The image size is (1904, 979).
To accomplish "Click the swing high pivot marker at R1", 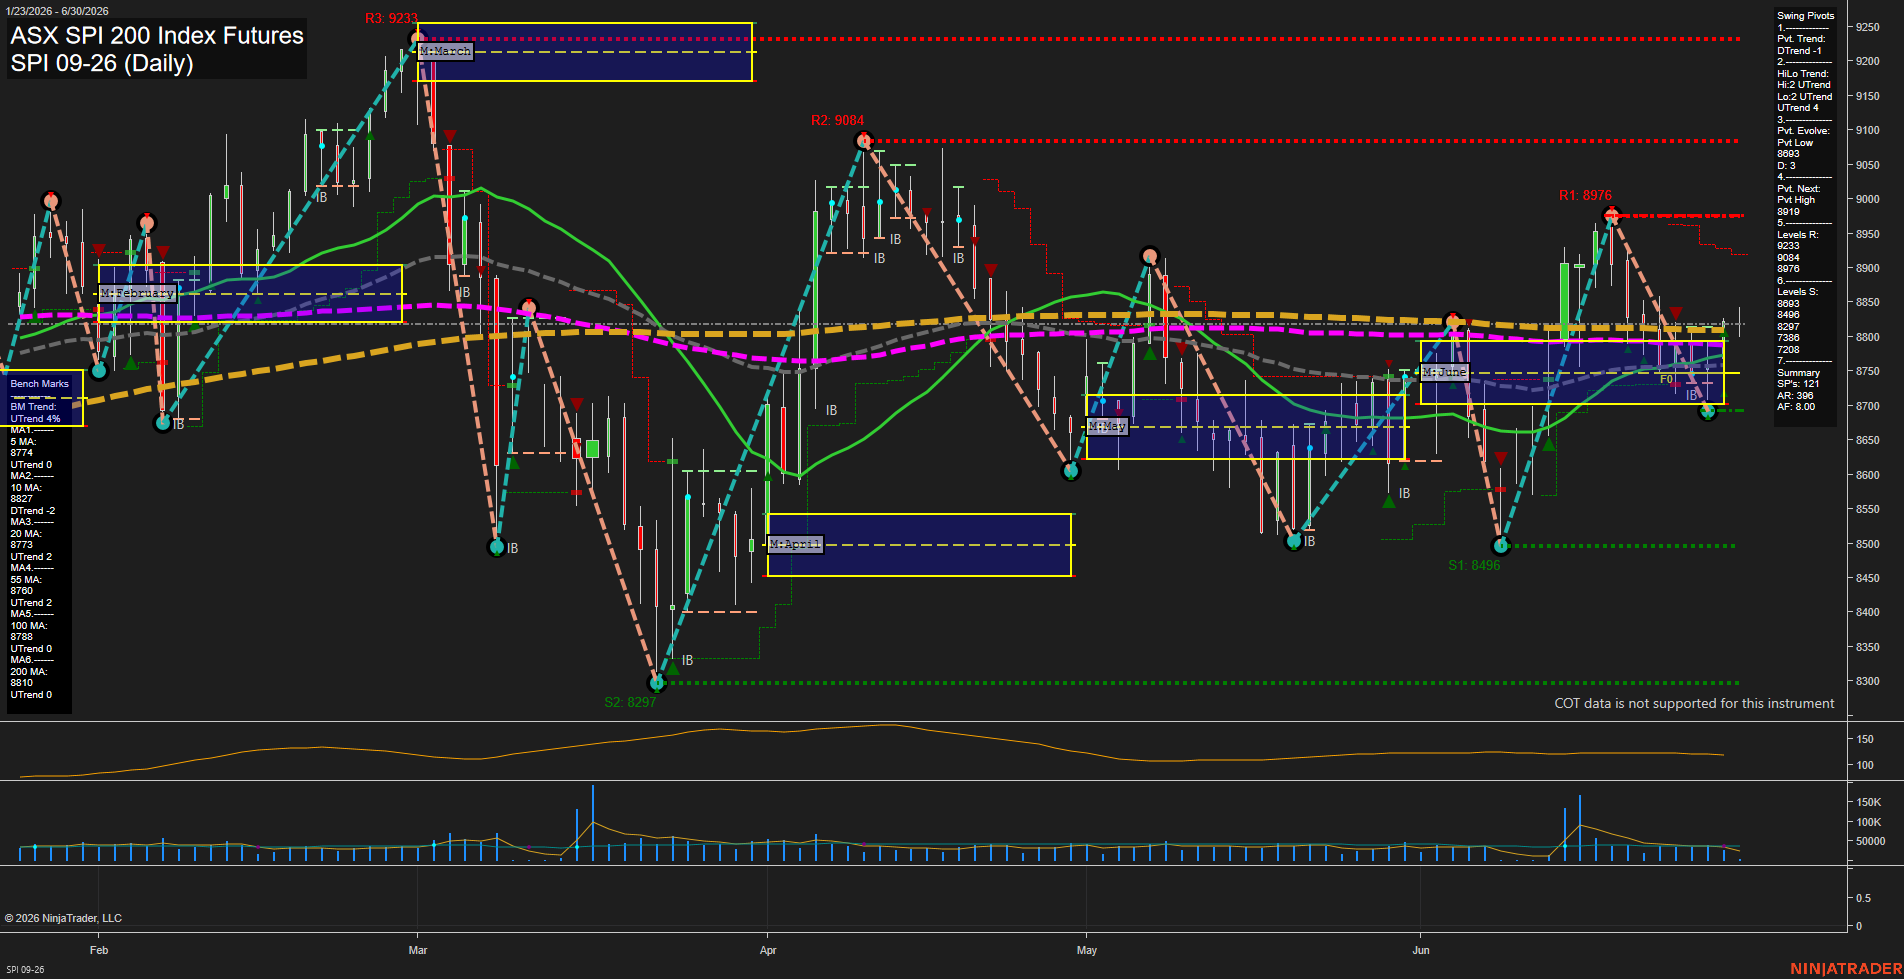I will click(x=1611, y=215).
